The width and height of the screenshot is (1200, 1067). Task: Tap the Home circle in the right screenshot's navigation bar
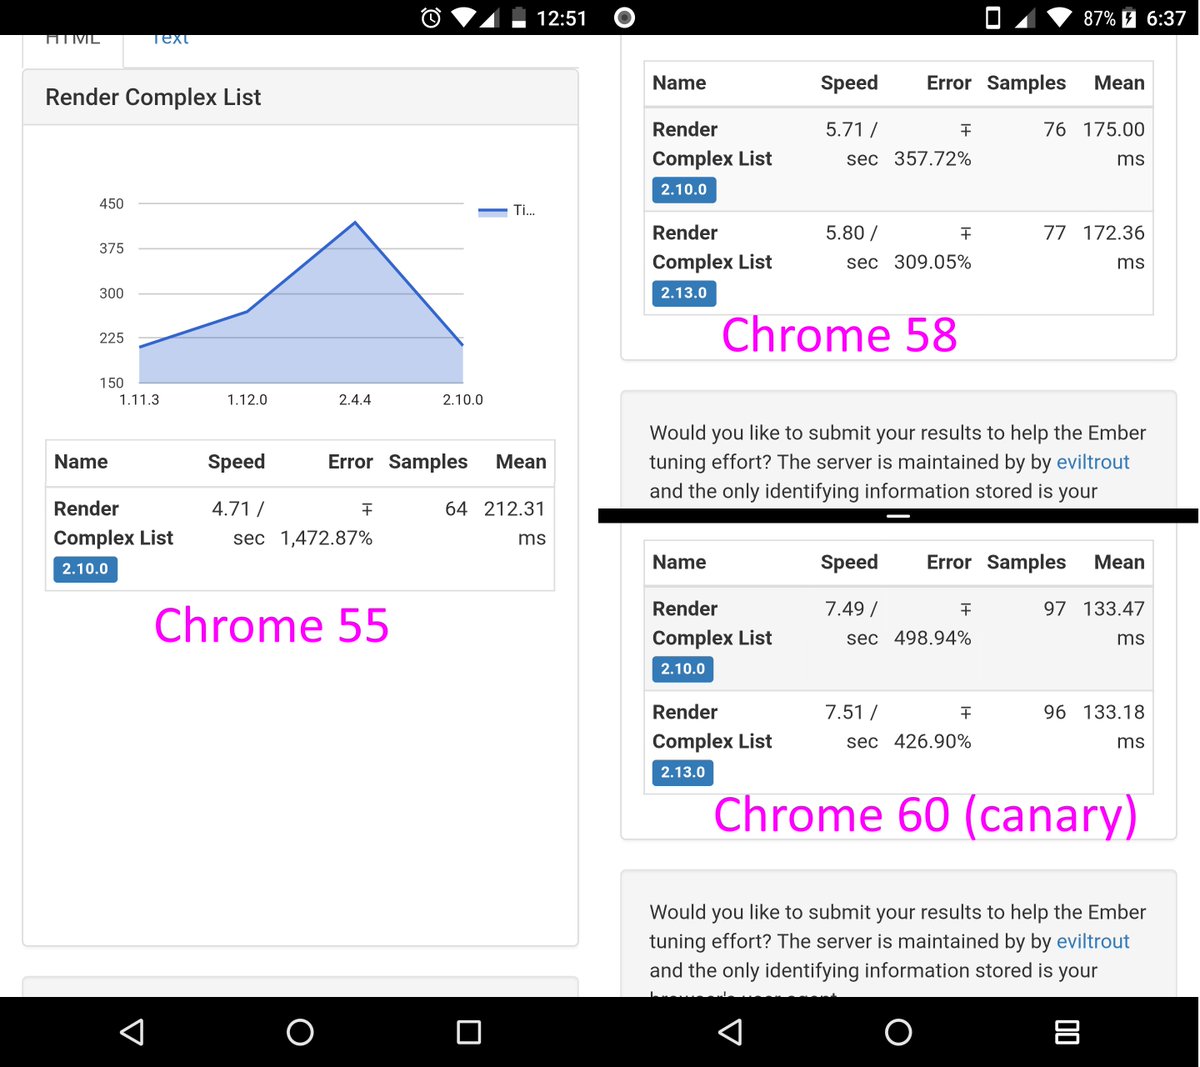pos(898,1032)
